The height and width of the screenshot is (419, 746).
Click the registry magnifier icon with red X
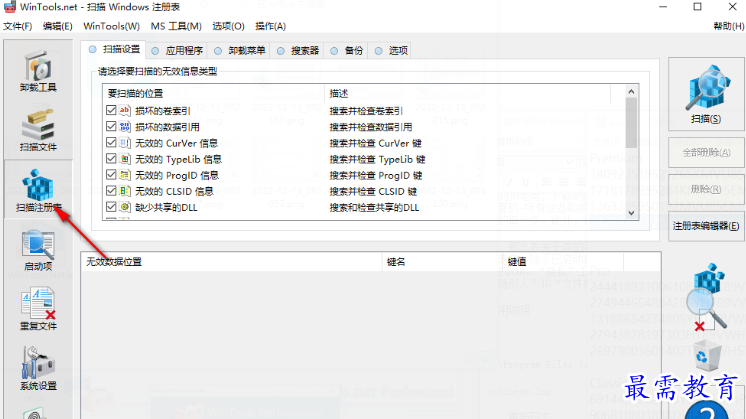tap(708, 298)
